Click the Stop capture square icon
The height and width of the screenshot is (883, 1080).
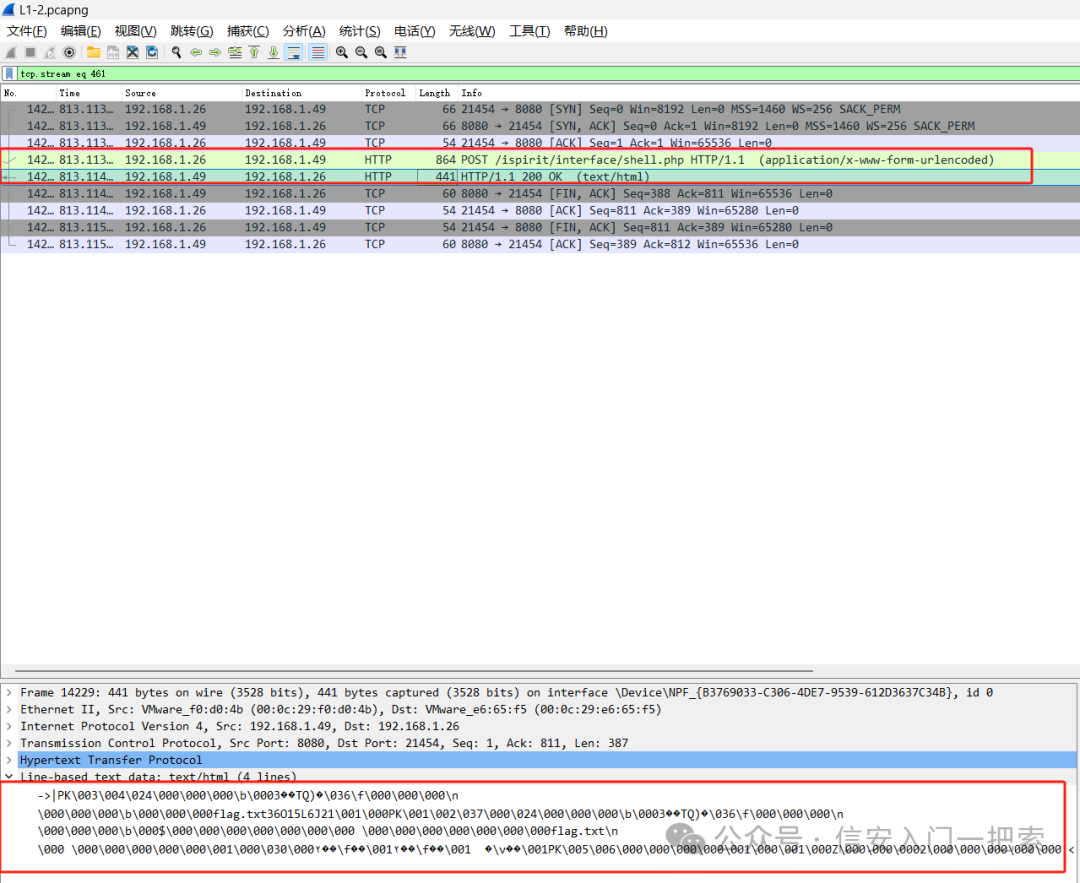tap(30, 52)
